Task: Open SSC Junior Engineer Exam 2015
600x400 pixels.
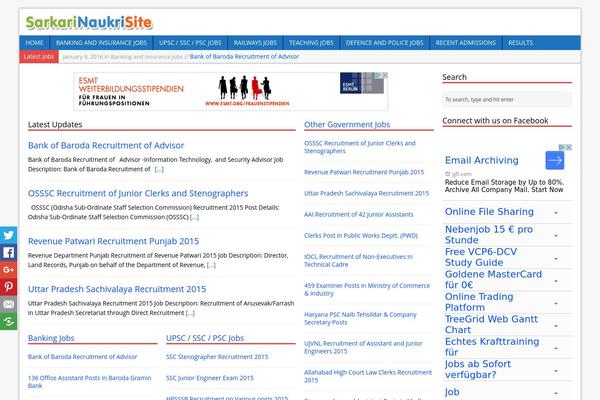Action: (210, 378)
